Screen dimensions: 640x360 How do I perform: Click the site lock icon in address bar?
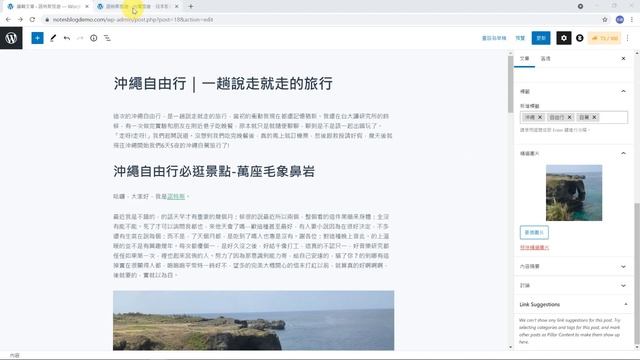[x=47, y=19]
